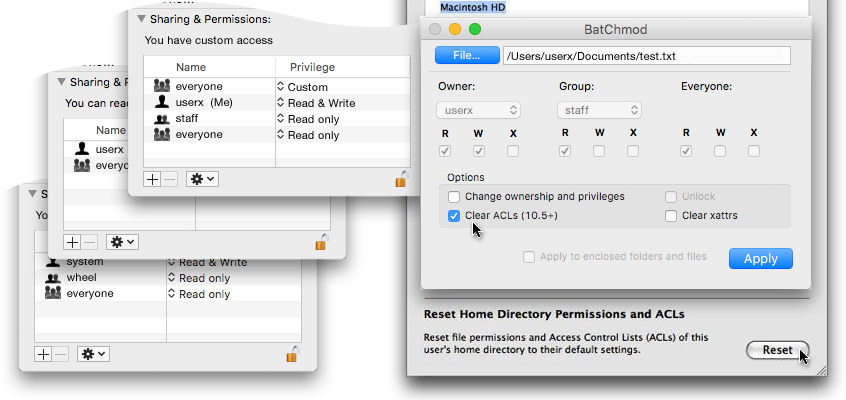Click the minus button in the panel listing wheel
846x400 pixels.
point(60,354)
